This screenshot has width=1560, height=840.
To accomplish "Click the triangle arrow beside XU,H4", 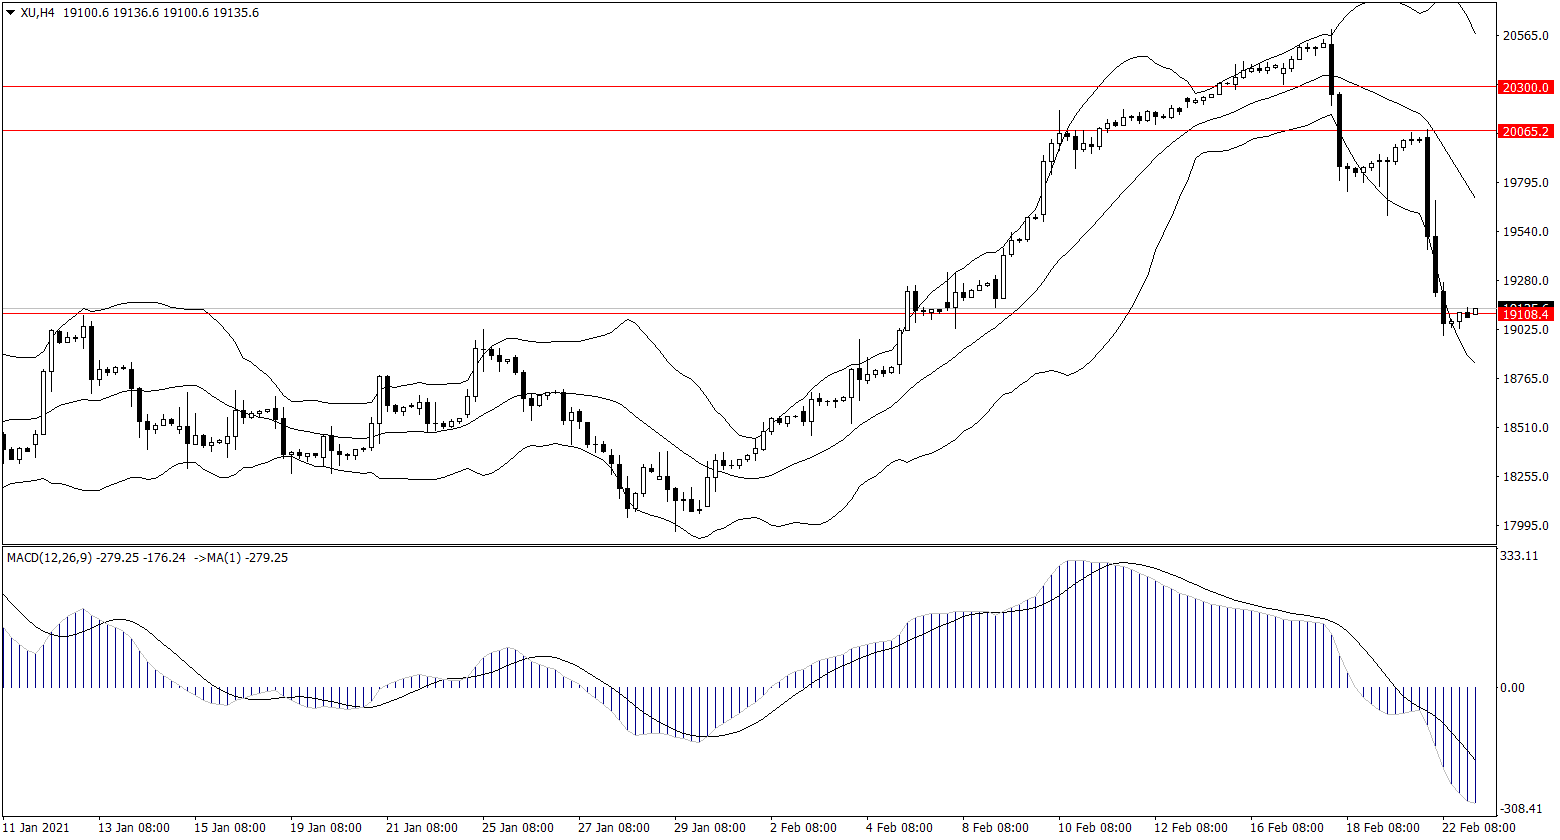I will (x=10, y=13).
